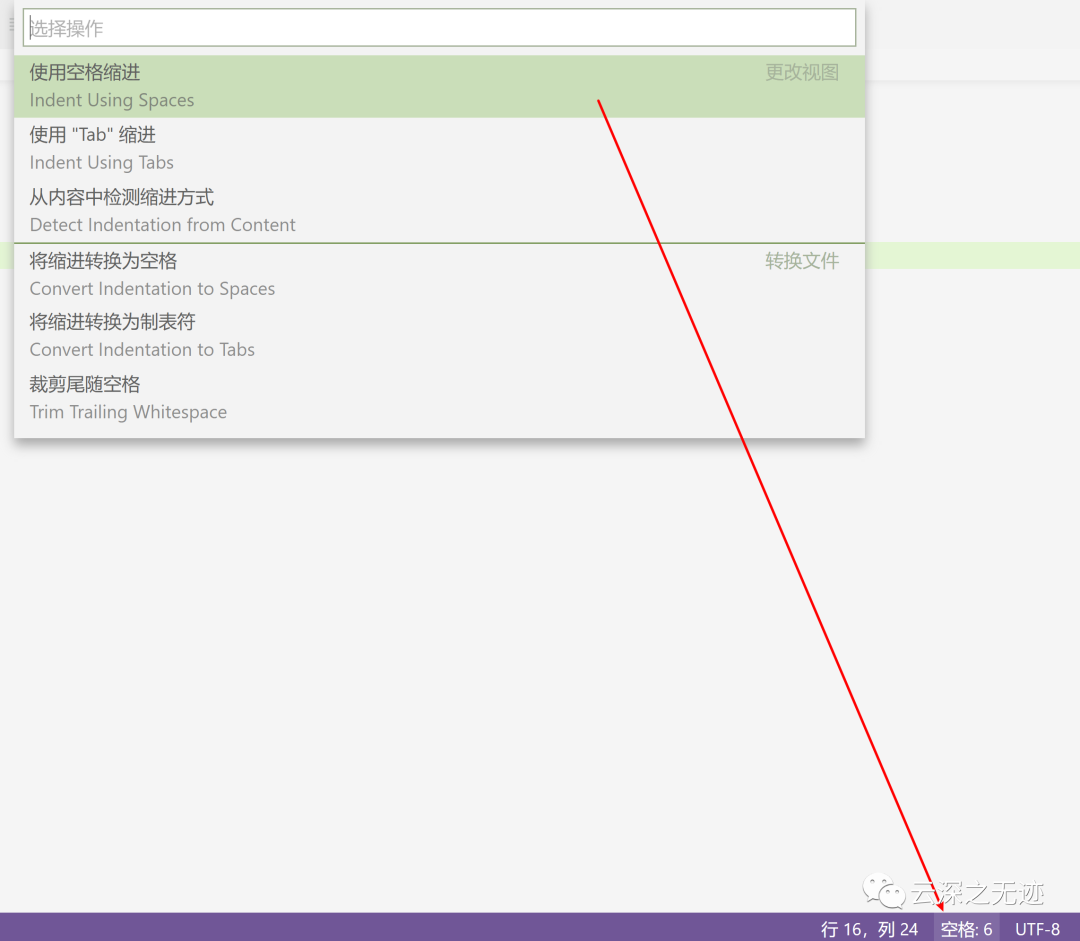Choose Indent Using Tabs option

click(439, 149)
